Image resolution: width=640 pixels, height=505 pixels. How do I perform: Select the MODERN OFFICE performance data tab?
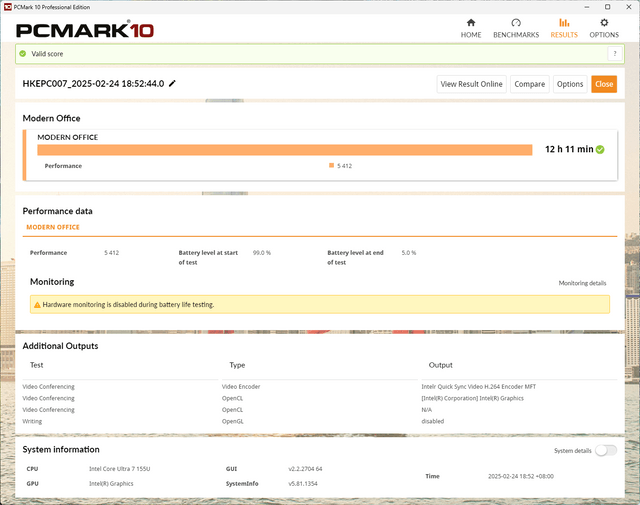click(53, 227)
